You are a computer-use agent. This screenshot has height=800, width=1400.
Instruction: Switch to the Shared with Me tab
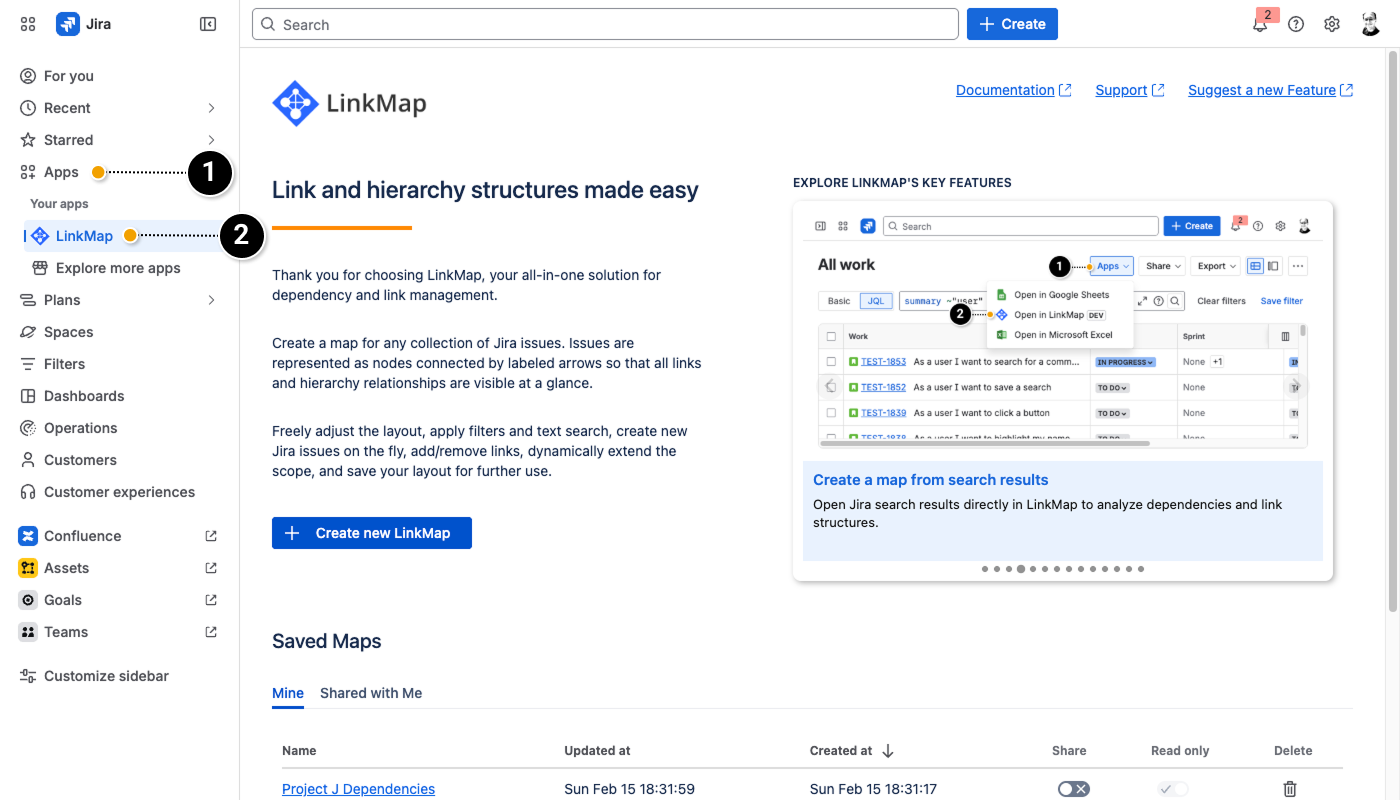[371, 693]
